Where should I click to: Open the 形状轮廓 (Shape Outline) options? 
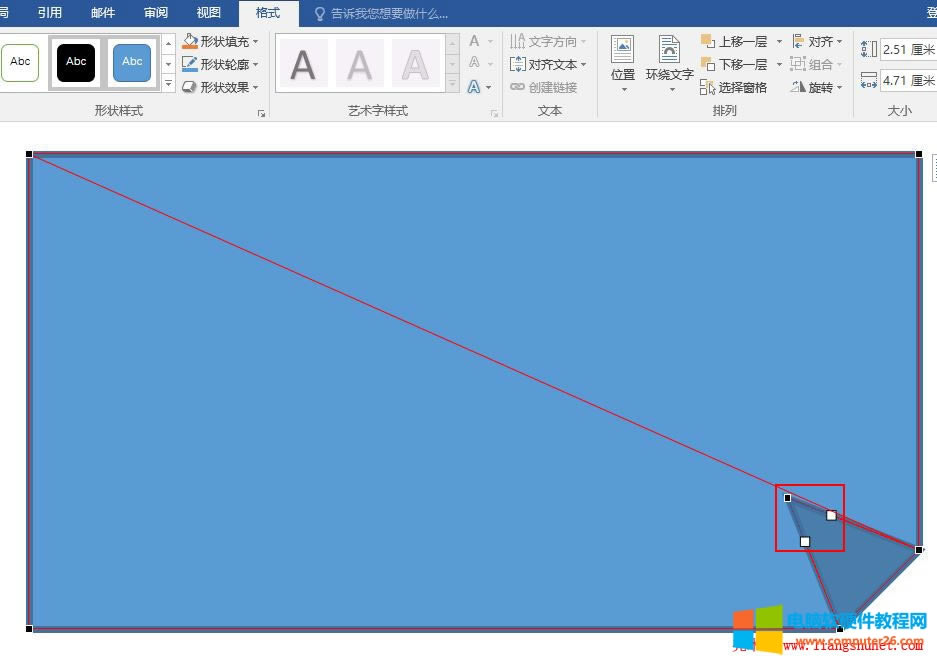tap(220, 64)
